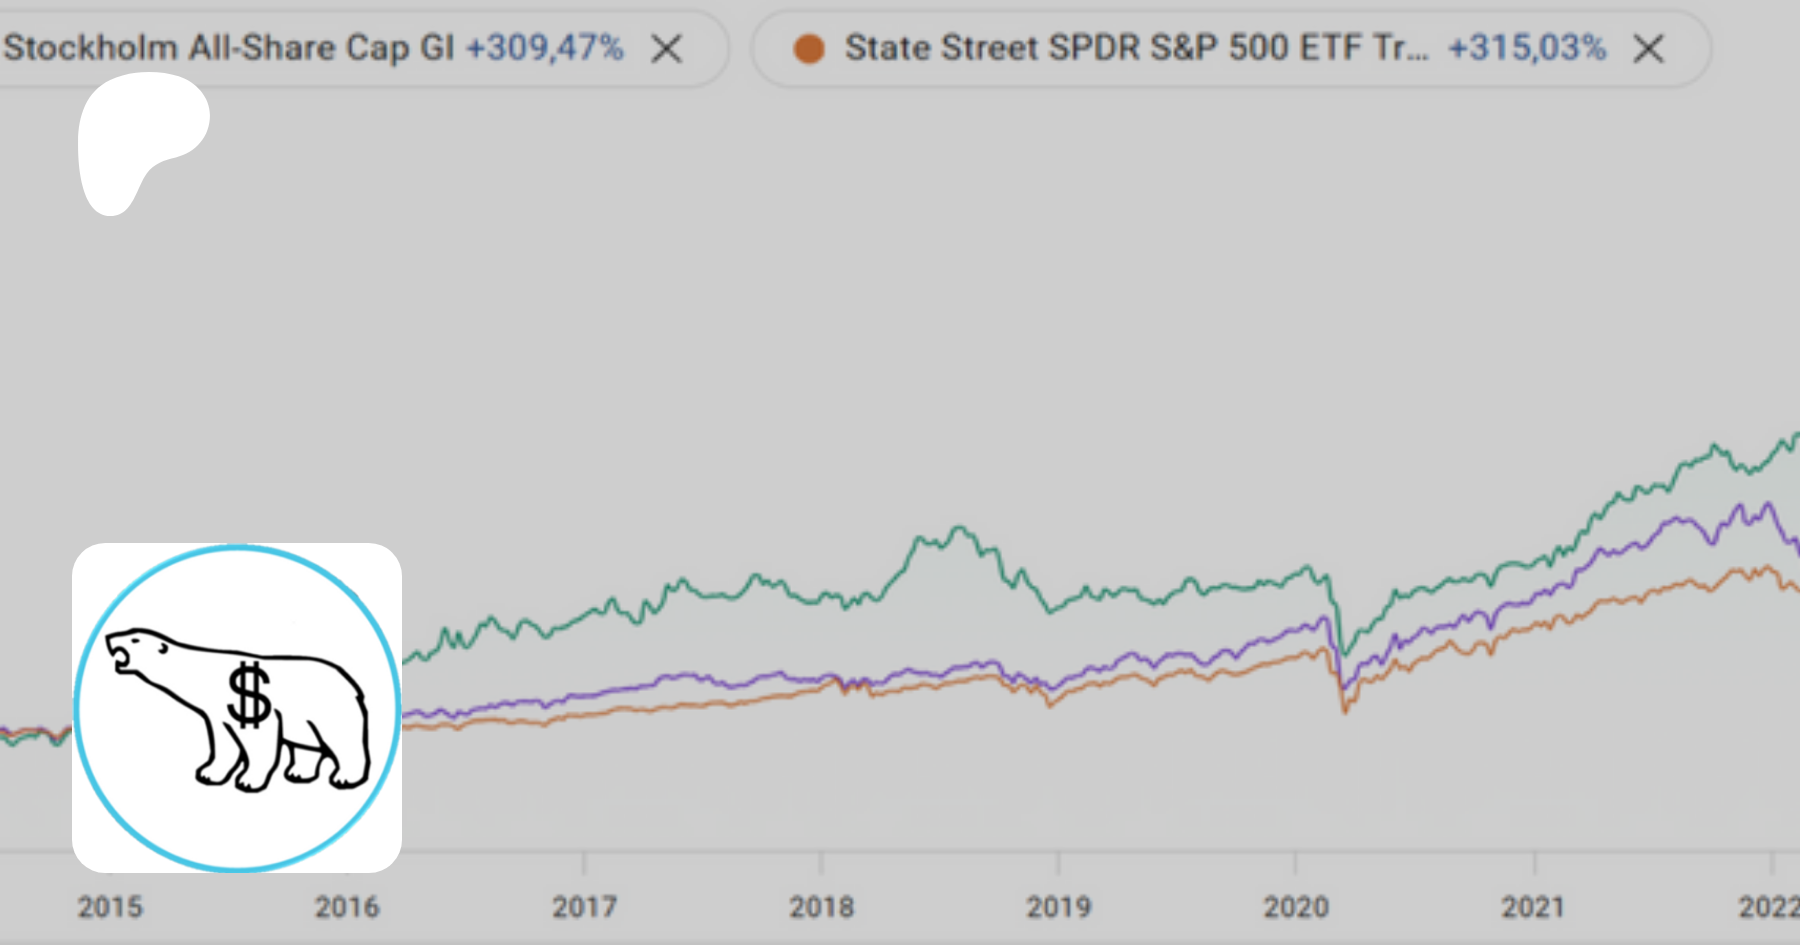Select the Stockholm All-Share Cap GI label
Image resolution: width=1800 pixels, height=945 pixels.
[229, 48]
